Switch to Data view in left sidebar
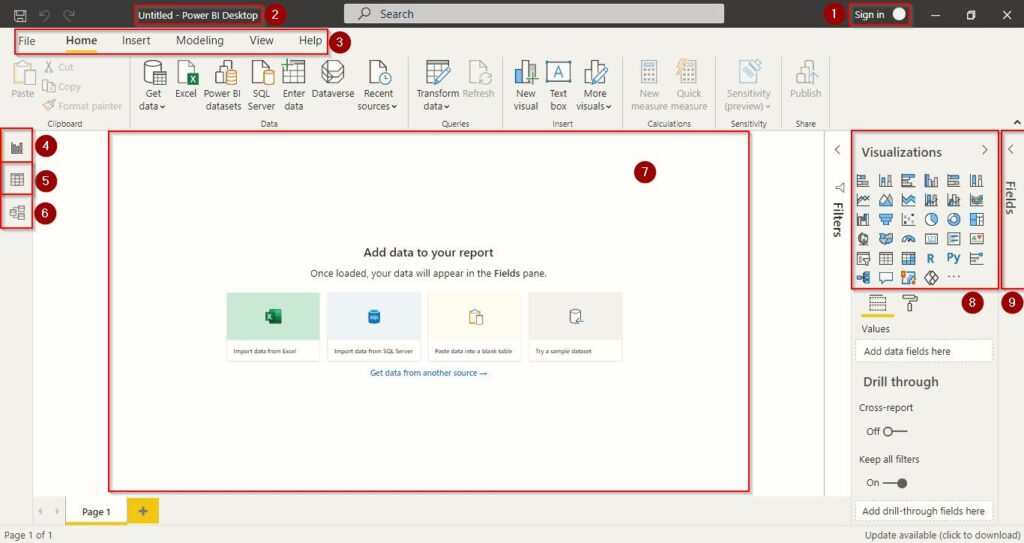Viewport: 1024px width, 543px height. point(17,180)
